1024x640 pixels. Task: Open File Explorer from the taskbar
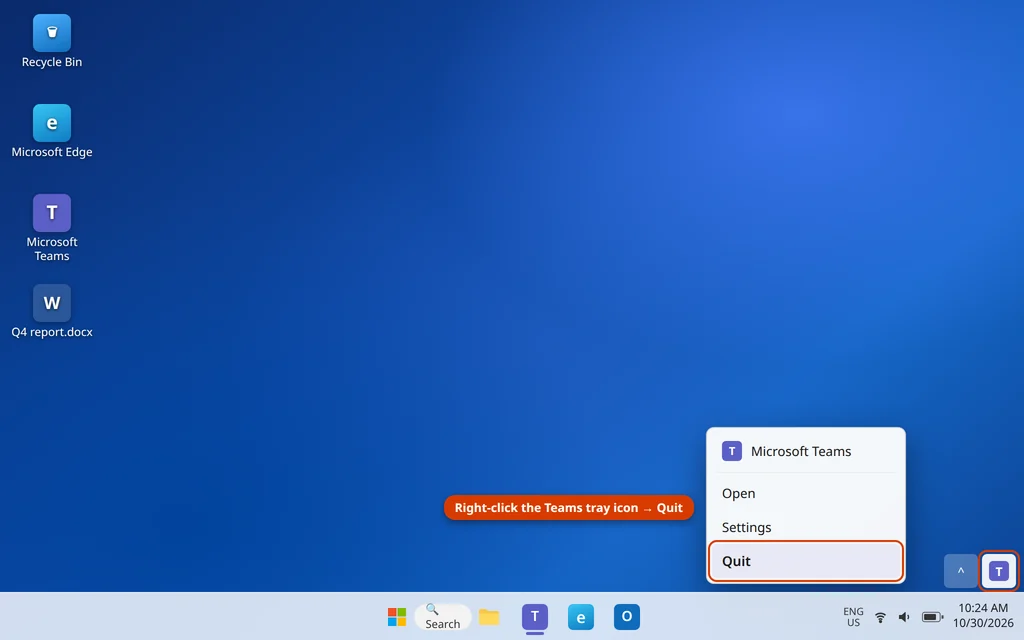coord(488,616)
